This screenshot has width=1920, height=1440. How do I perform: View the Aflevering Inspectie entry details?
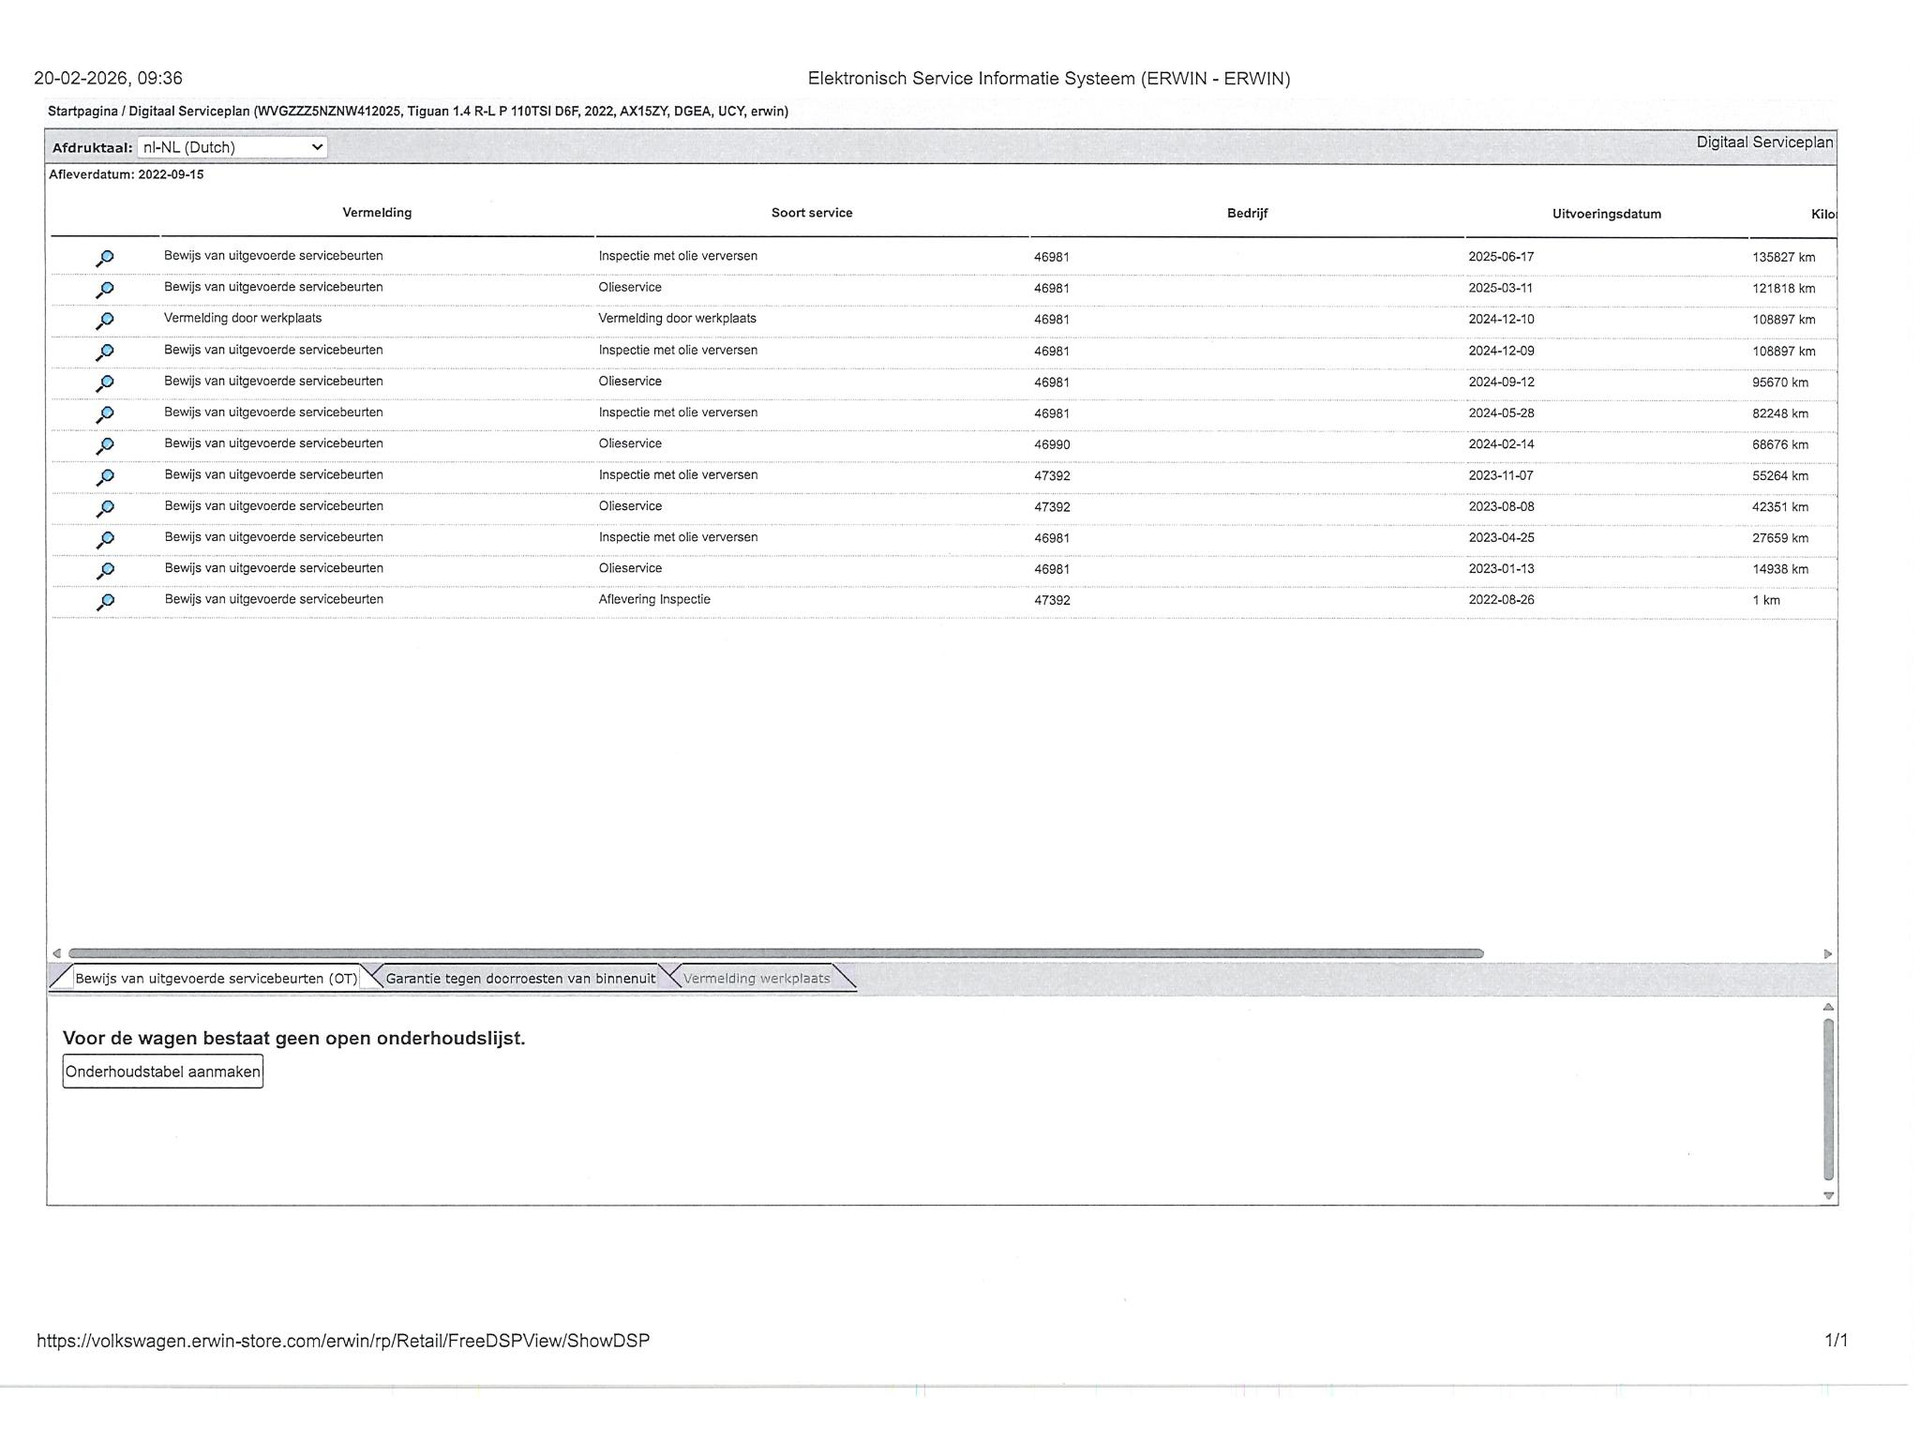pyautogui.click(x=104, y=601)
